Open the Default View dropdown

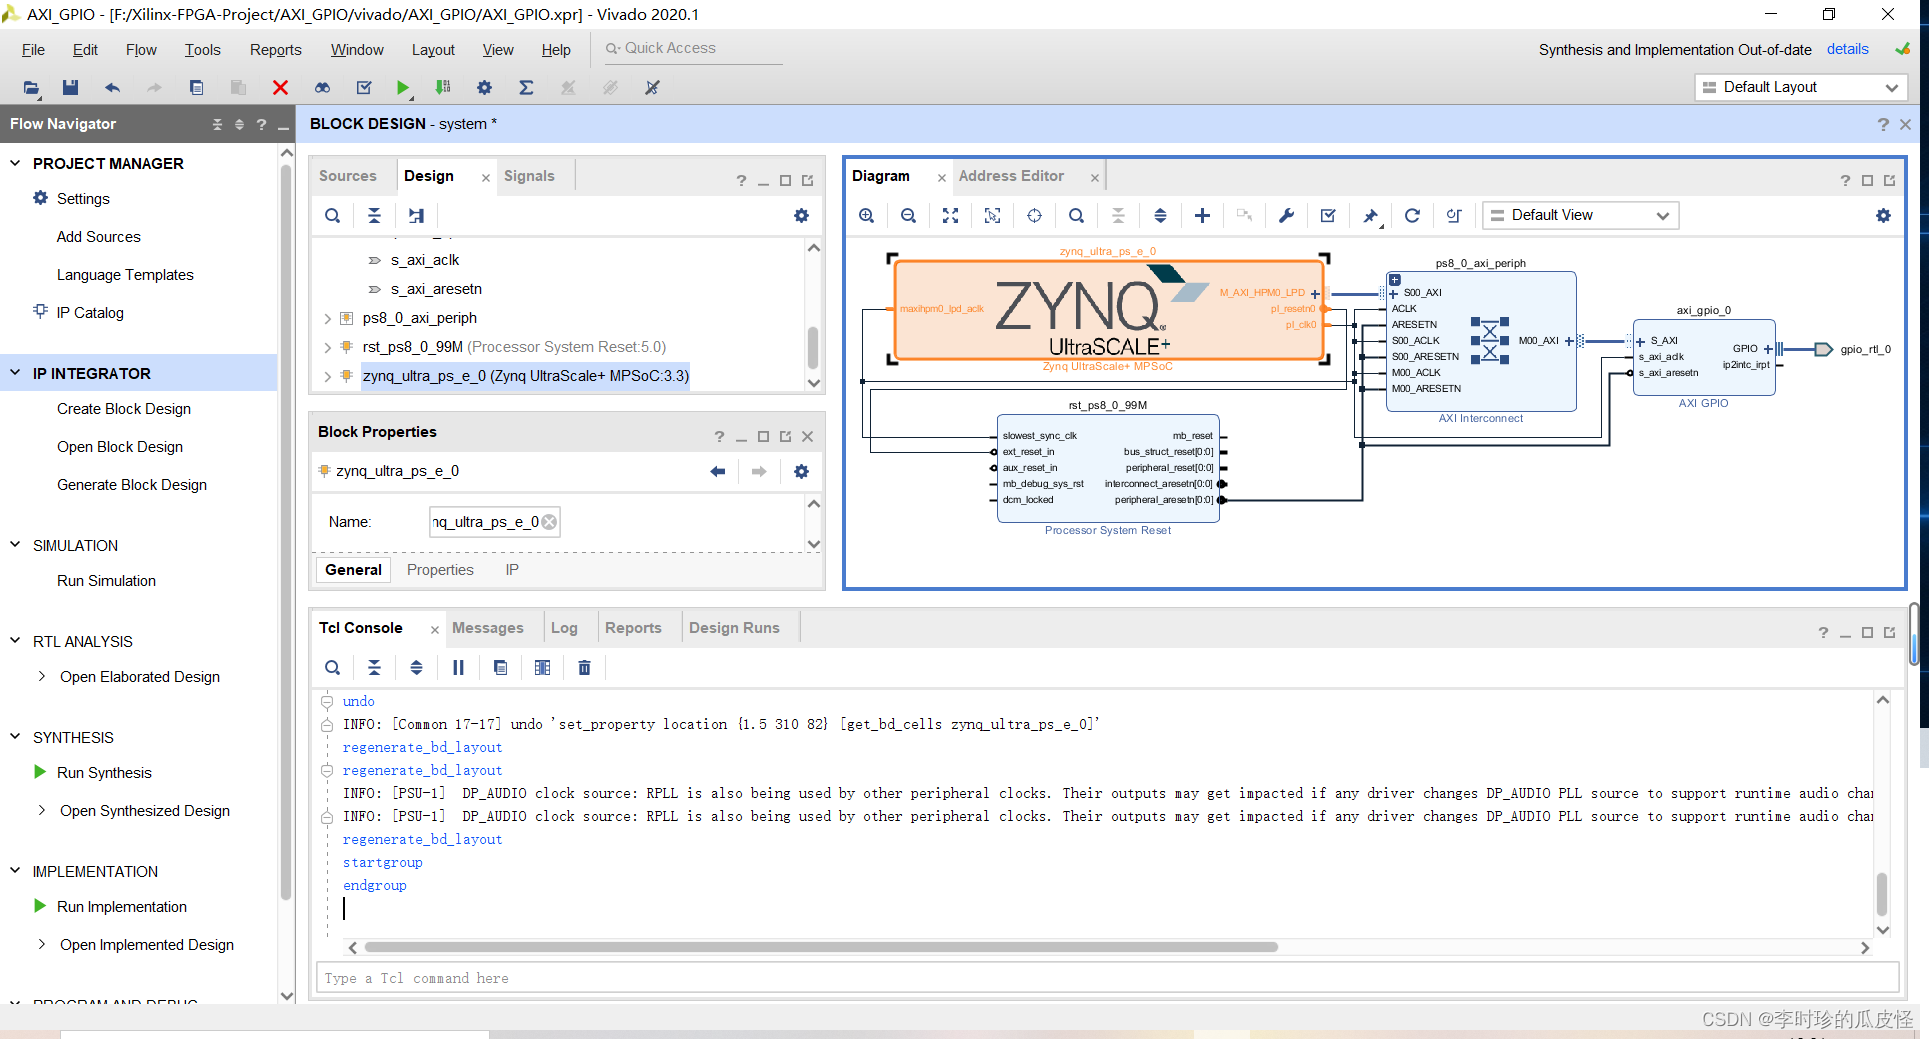tap(1580, 216)
